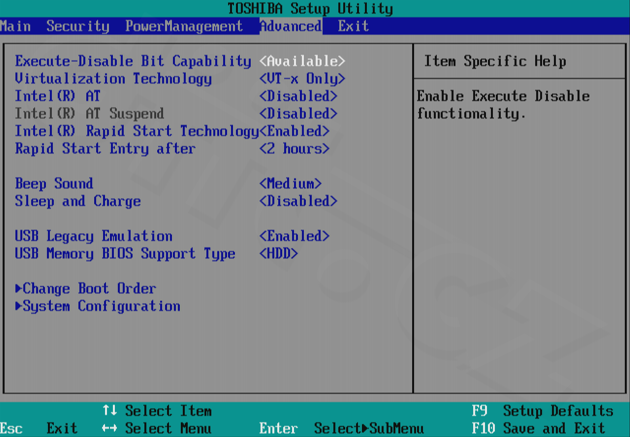Select the Sleep and Charge label
The height and width of the screenshot is (437, 630).
[78, 201]
